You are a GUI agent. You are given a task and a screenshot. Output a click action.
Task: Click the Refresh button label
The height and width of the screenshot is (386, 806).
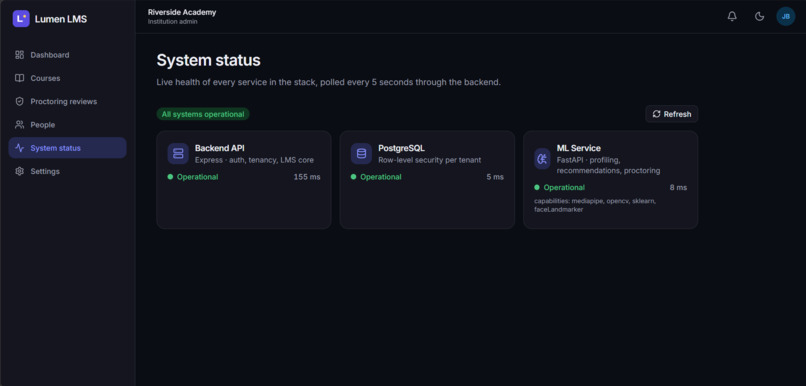(x=677, y=114)
